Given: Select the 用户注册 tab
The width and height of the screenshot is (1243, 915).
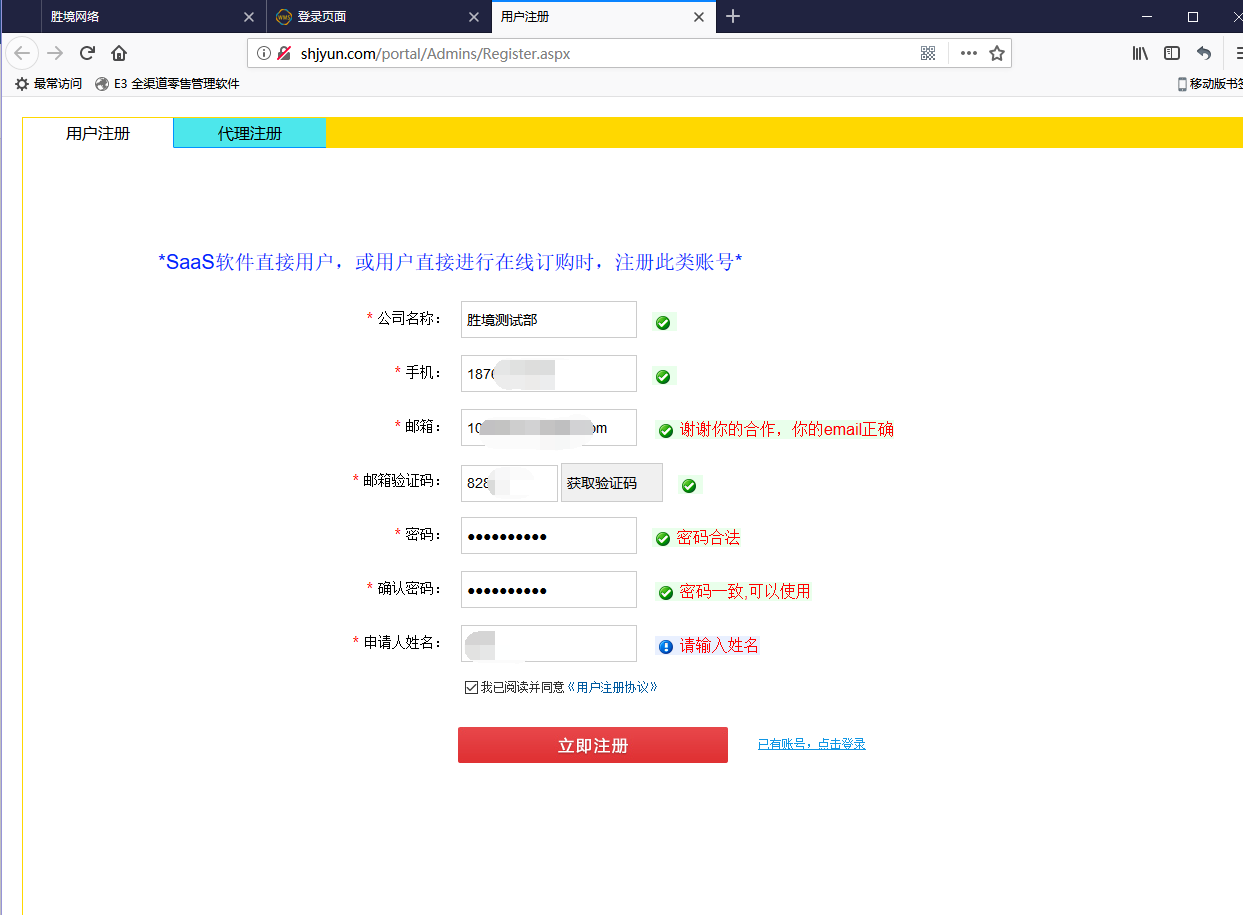Looking at the screenshot, I should [98, 133].
